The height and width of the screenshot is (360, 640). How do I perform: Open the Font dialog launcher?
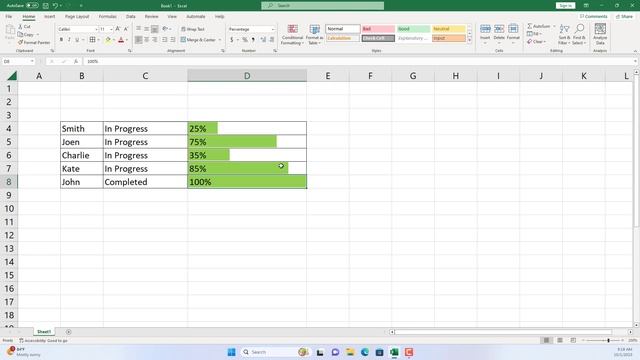(x=130, y=51)
